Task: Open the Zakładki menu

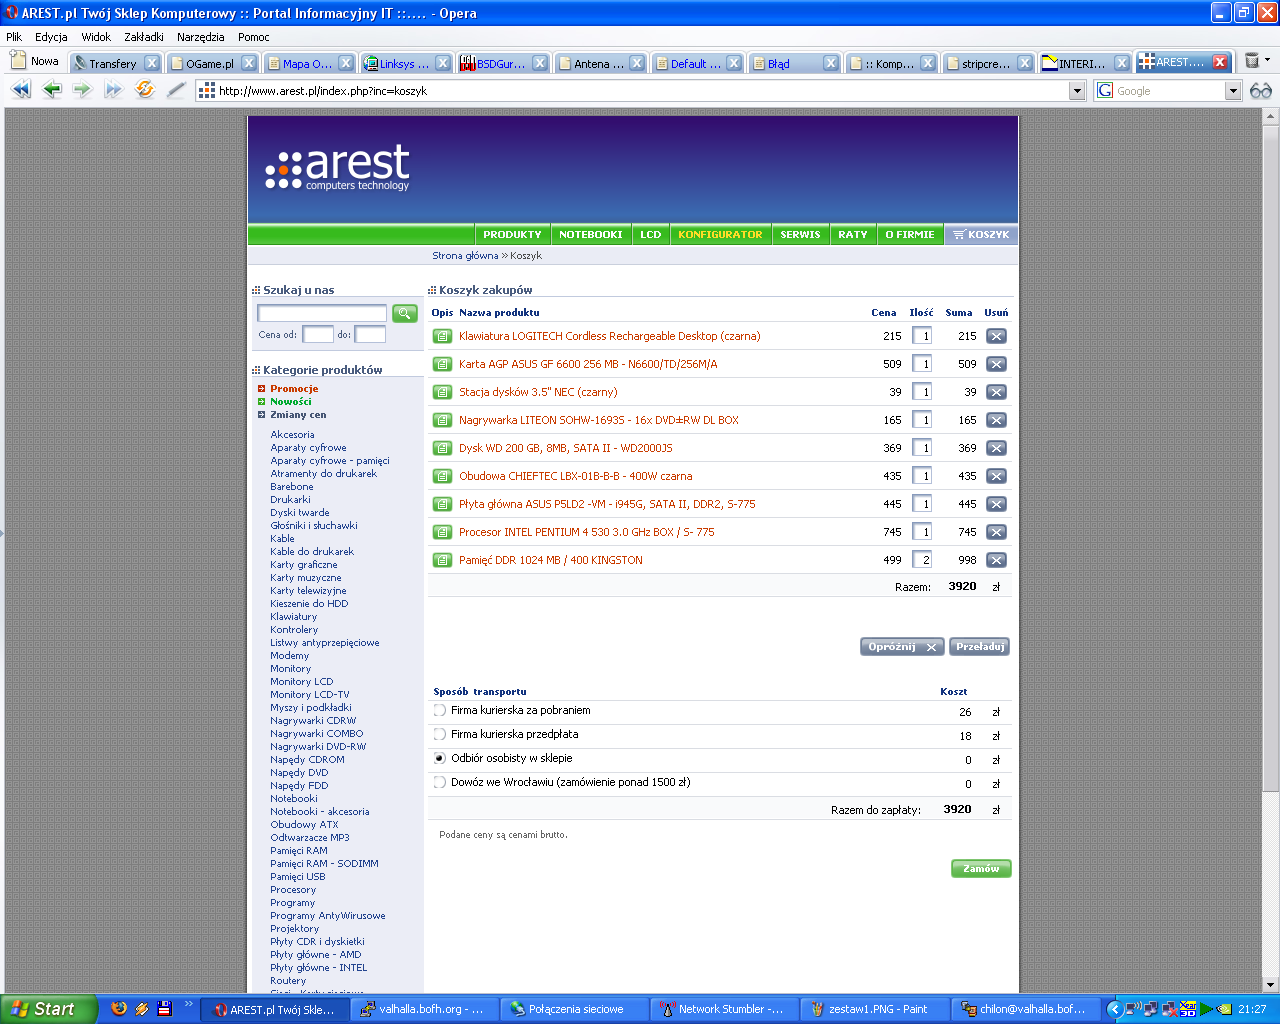Action: pos(144,37)
